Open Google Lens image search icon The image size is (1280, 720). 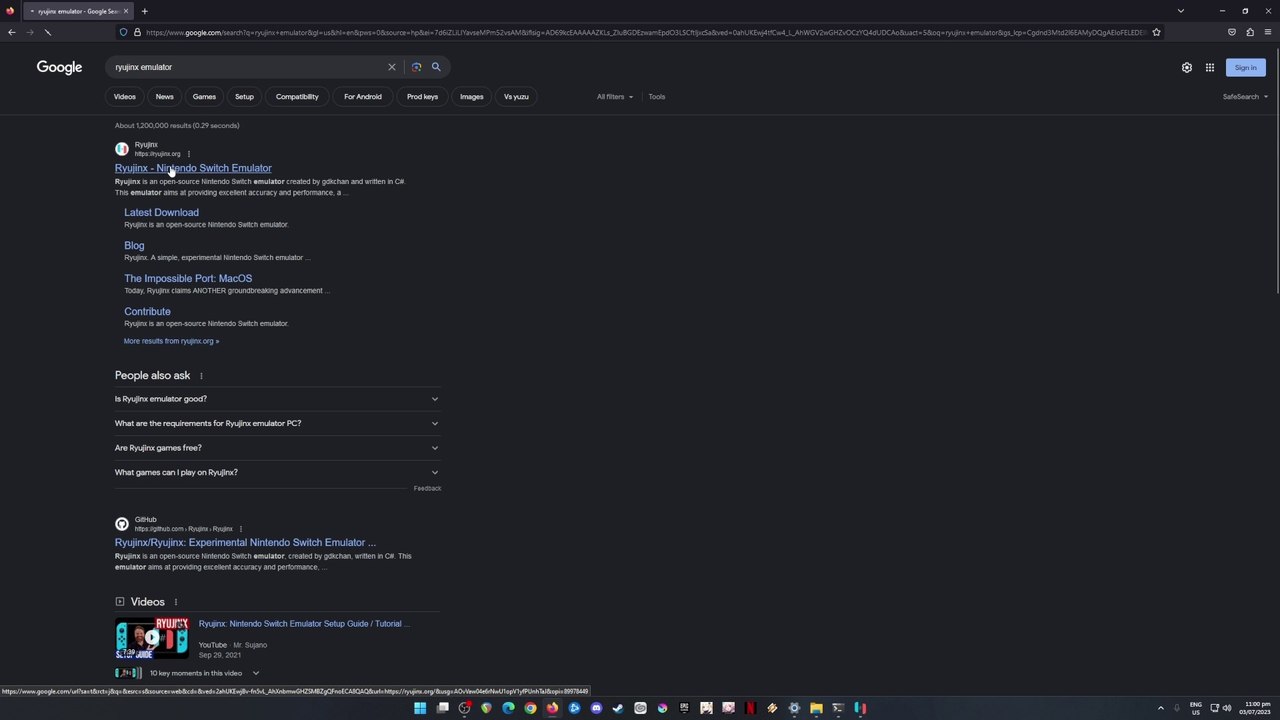pos(416,67)
